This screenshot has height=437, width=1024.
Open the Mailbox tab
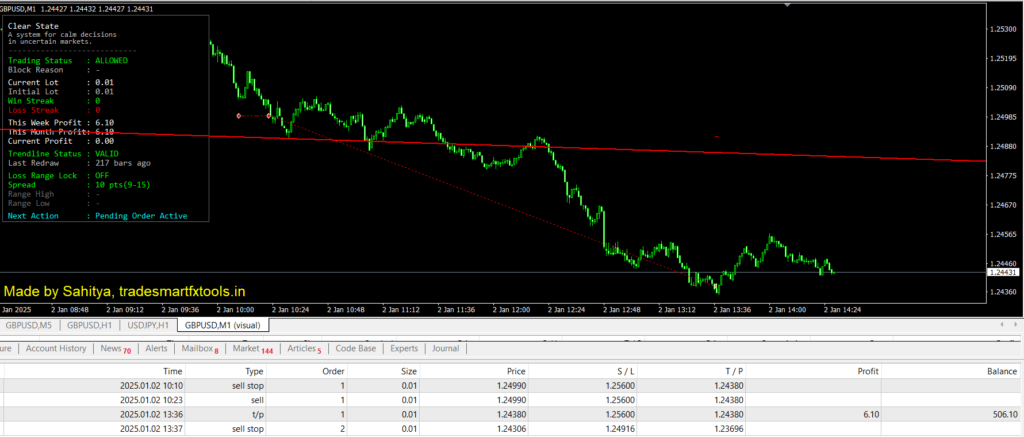tap(199, 349)
